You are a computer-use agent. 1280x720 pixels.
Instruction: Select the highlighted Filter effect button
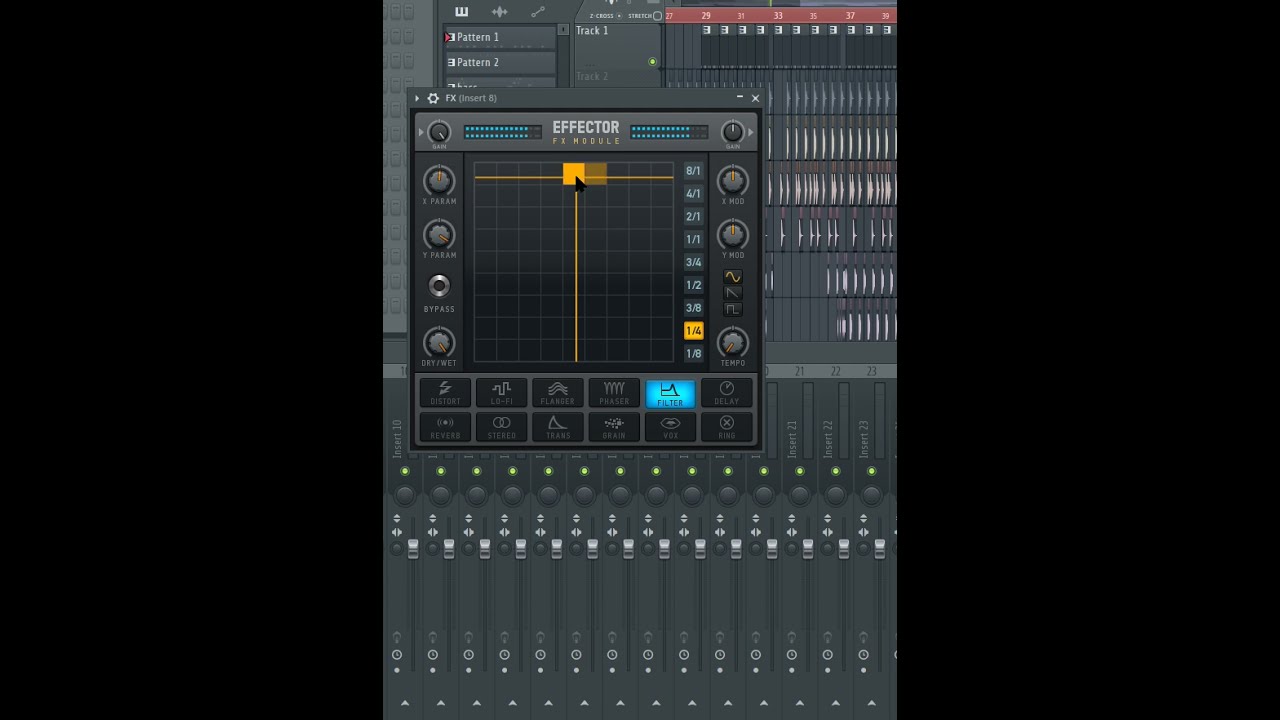coord(670,393)
